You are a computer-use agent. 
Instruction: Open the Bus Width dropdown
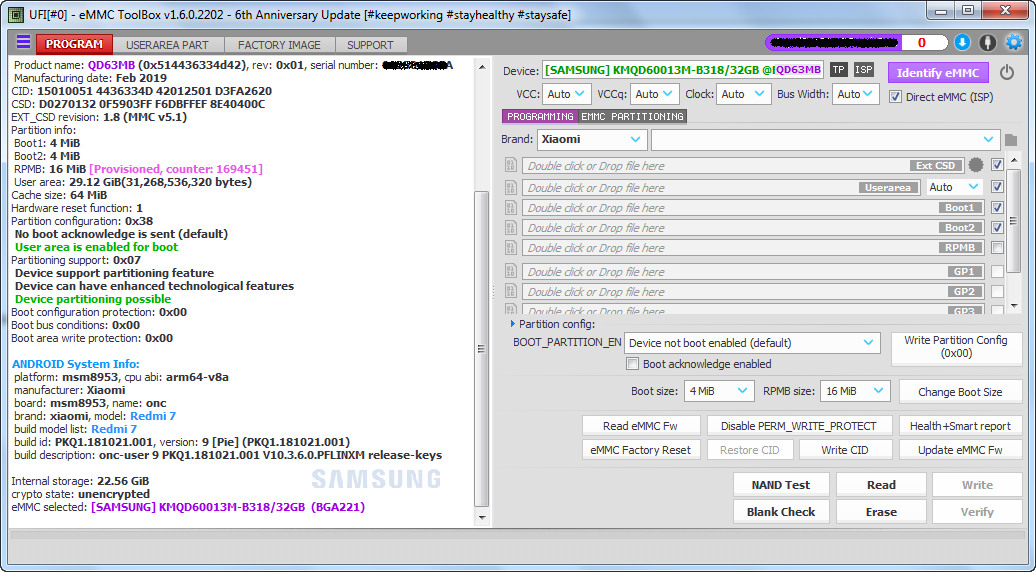[856, 94]
